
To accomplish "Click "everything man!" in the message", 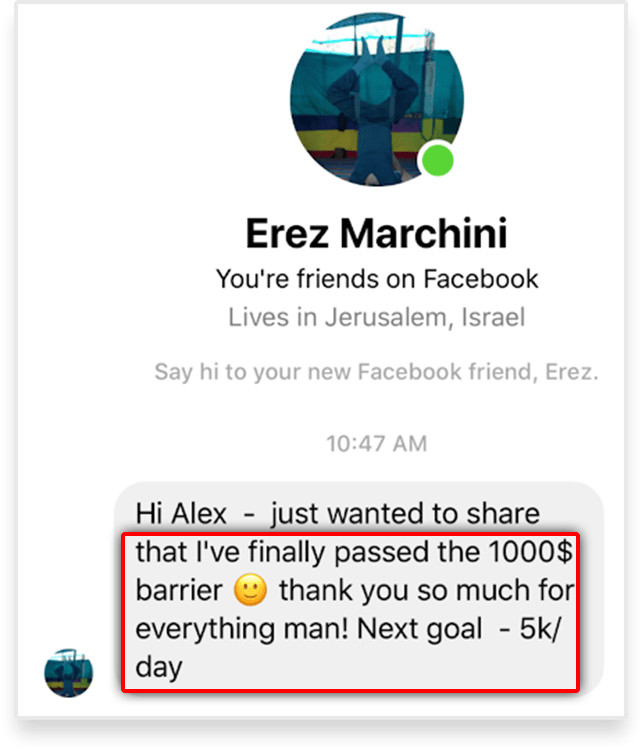I will 242,629.
